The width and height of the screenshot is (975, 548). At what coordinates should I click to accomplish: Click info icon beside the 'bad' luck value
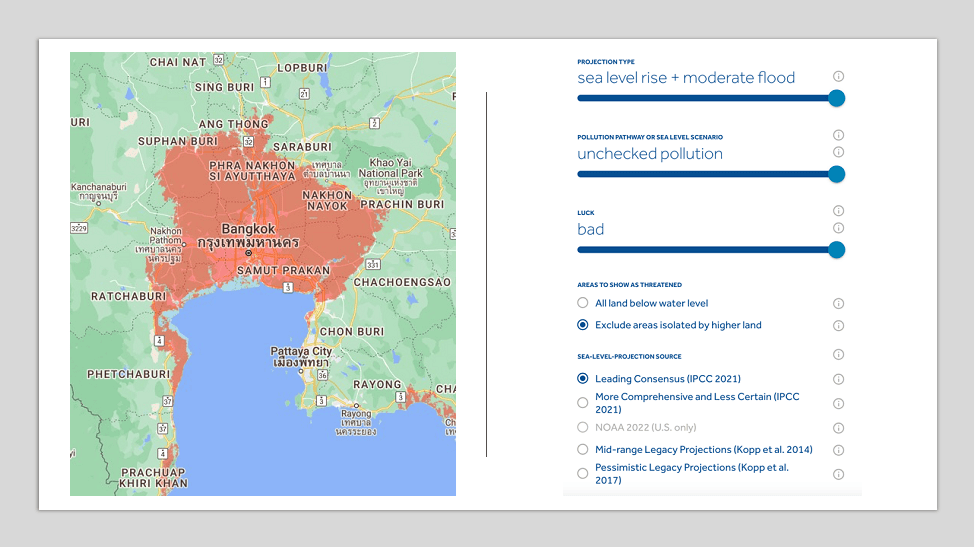click(x=838, y=228)
